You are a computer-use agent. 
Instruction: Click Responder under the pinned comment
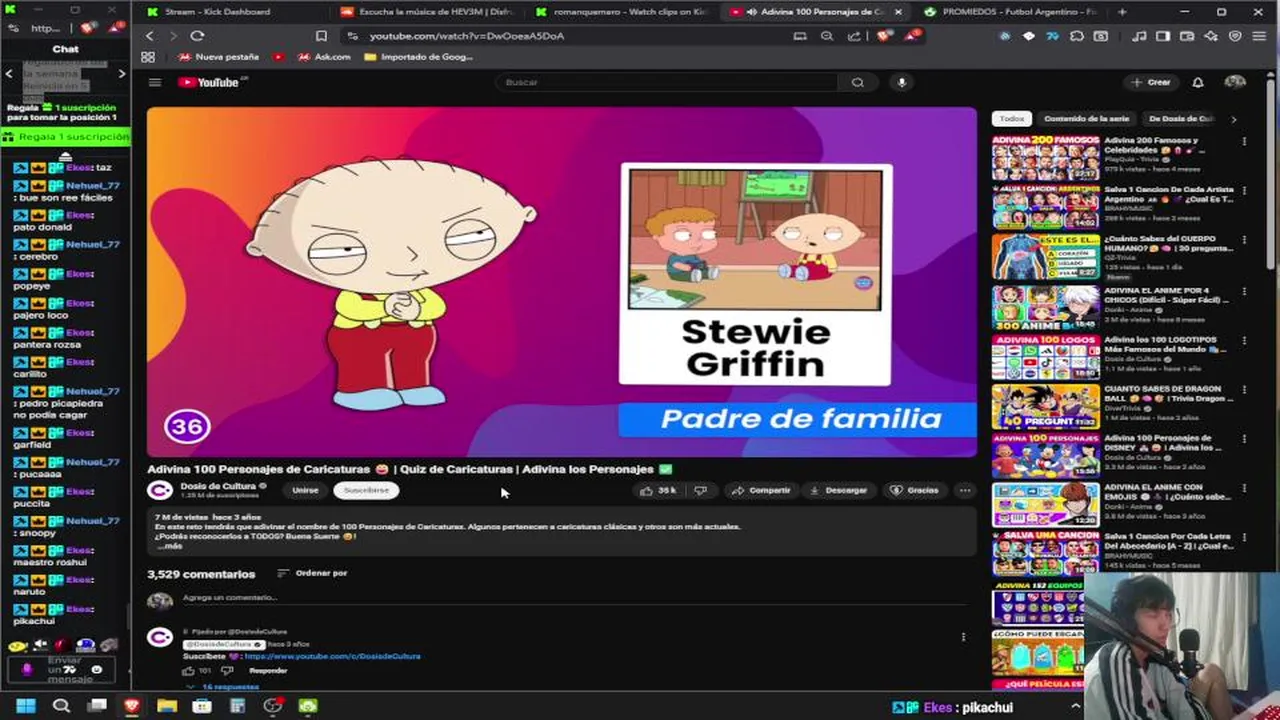click(267, 671)
